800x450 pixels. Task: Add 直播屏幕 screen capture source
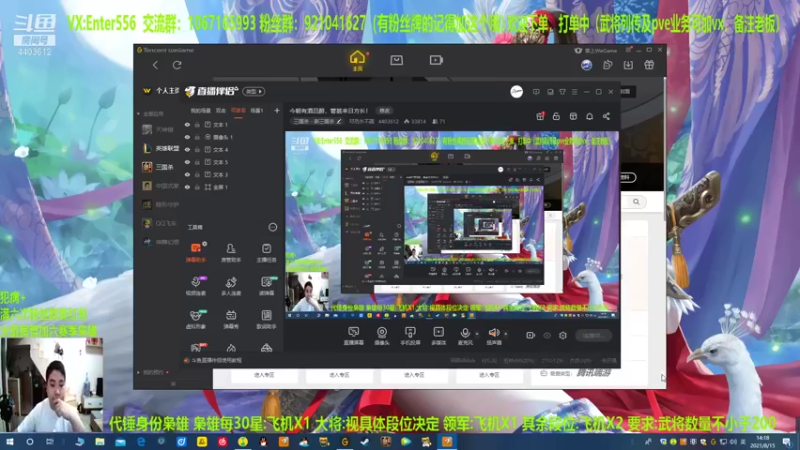coord(354,336)
